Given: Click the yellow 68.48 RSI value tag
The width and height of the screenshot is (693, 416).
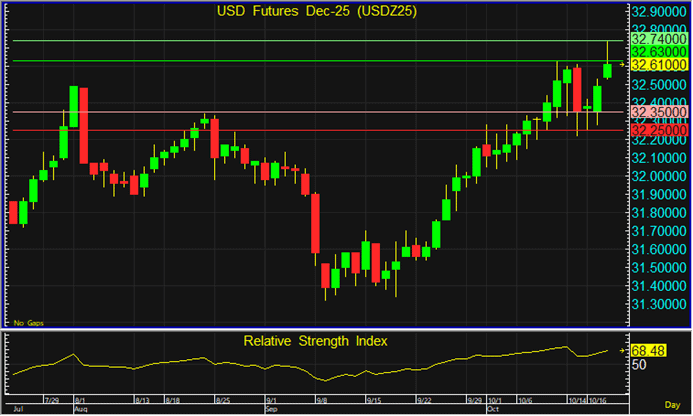Looking at the screenshot, I should click(650, 351).
